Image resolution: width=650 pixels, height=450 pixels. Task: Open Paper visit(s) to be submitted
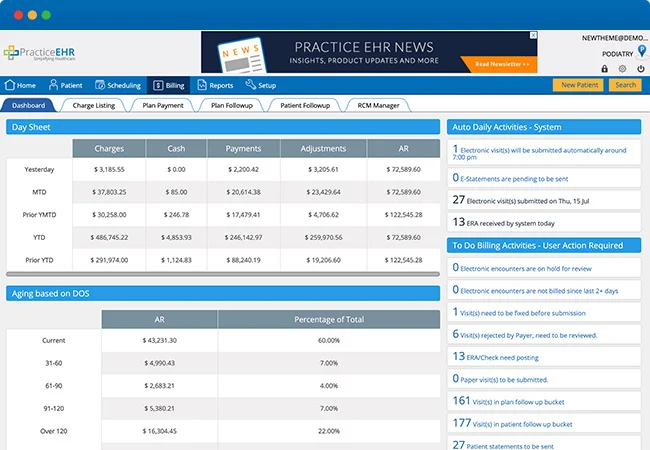point(544,379)
